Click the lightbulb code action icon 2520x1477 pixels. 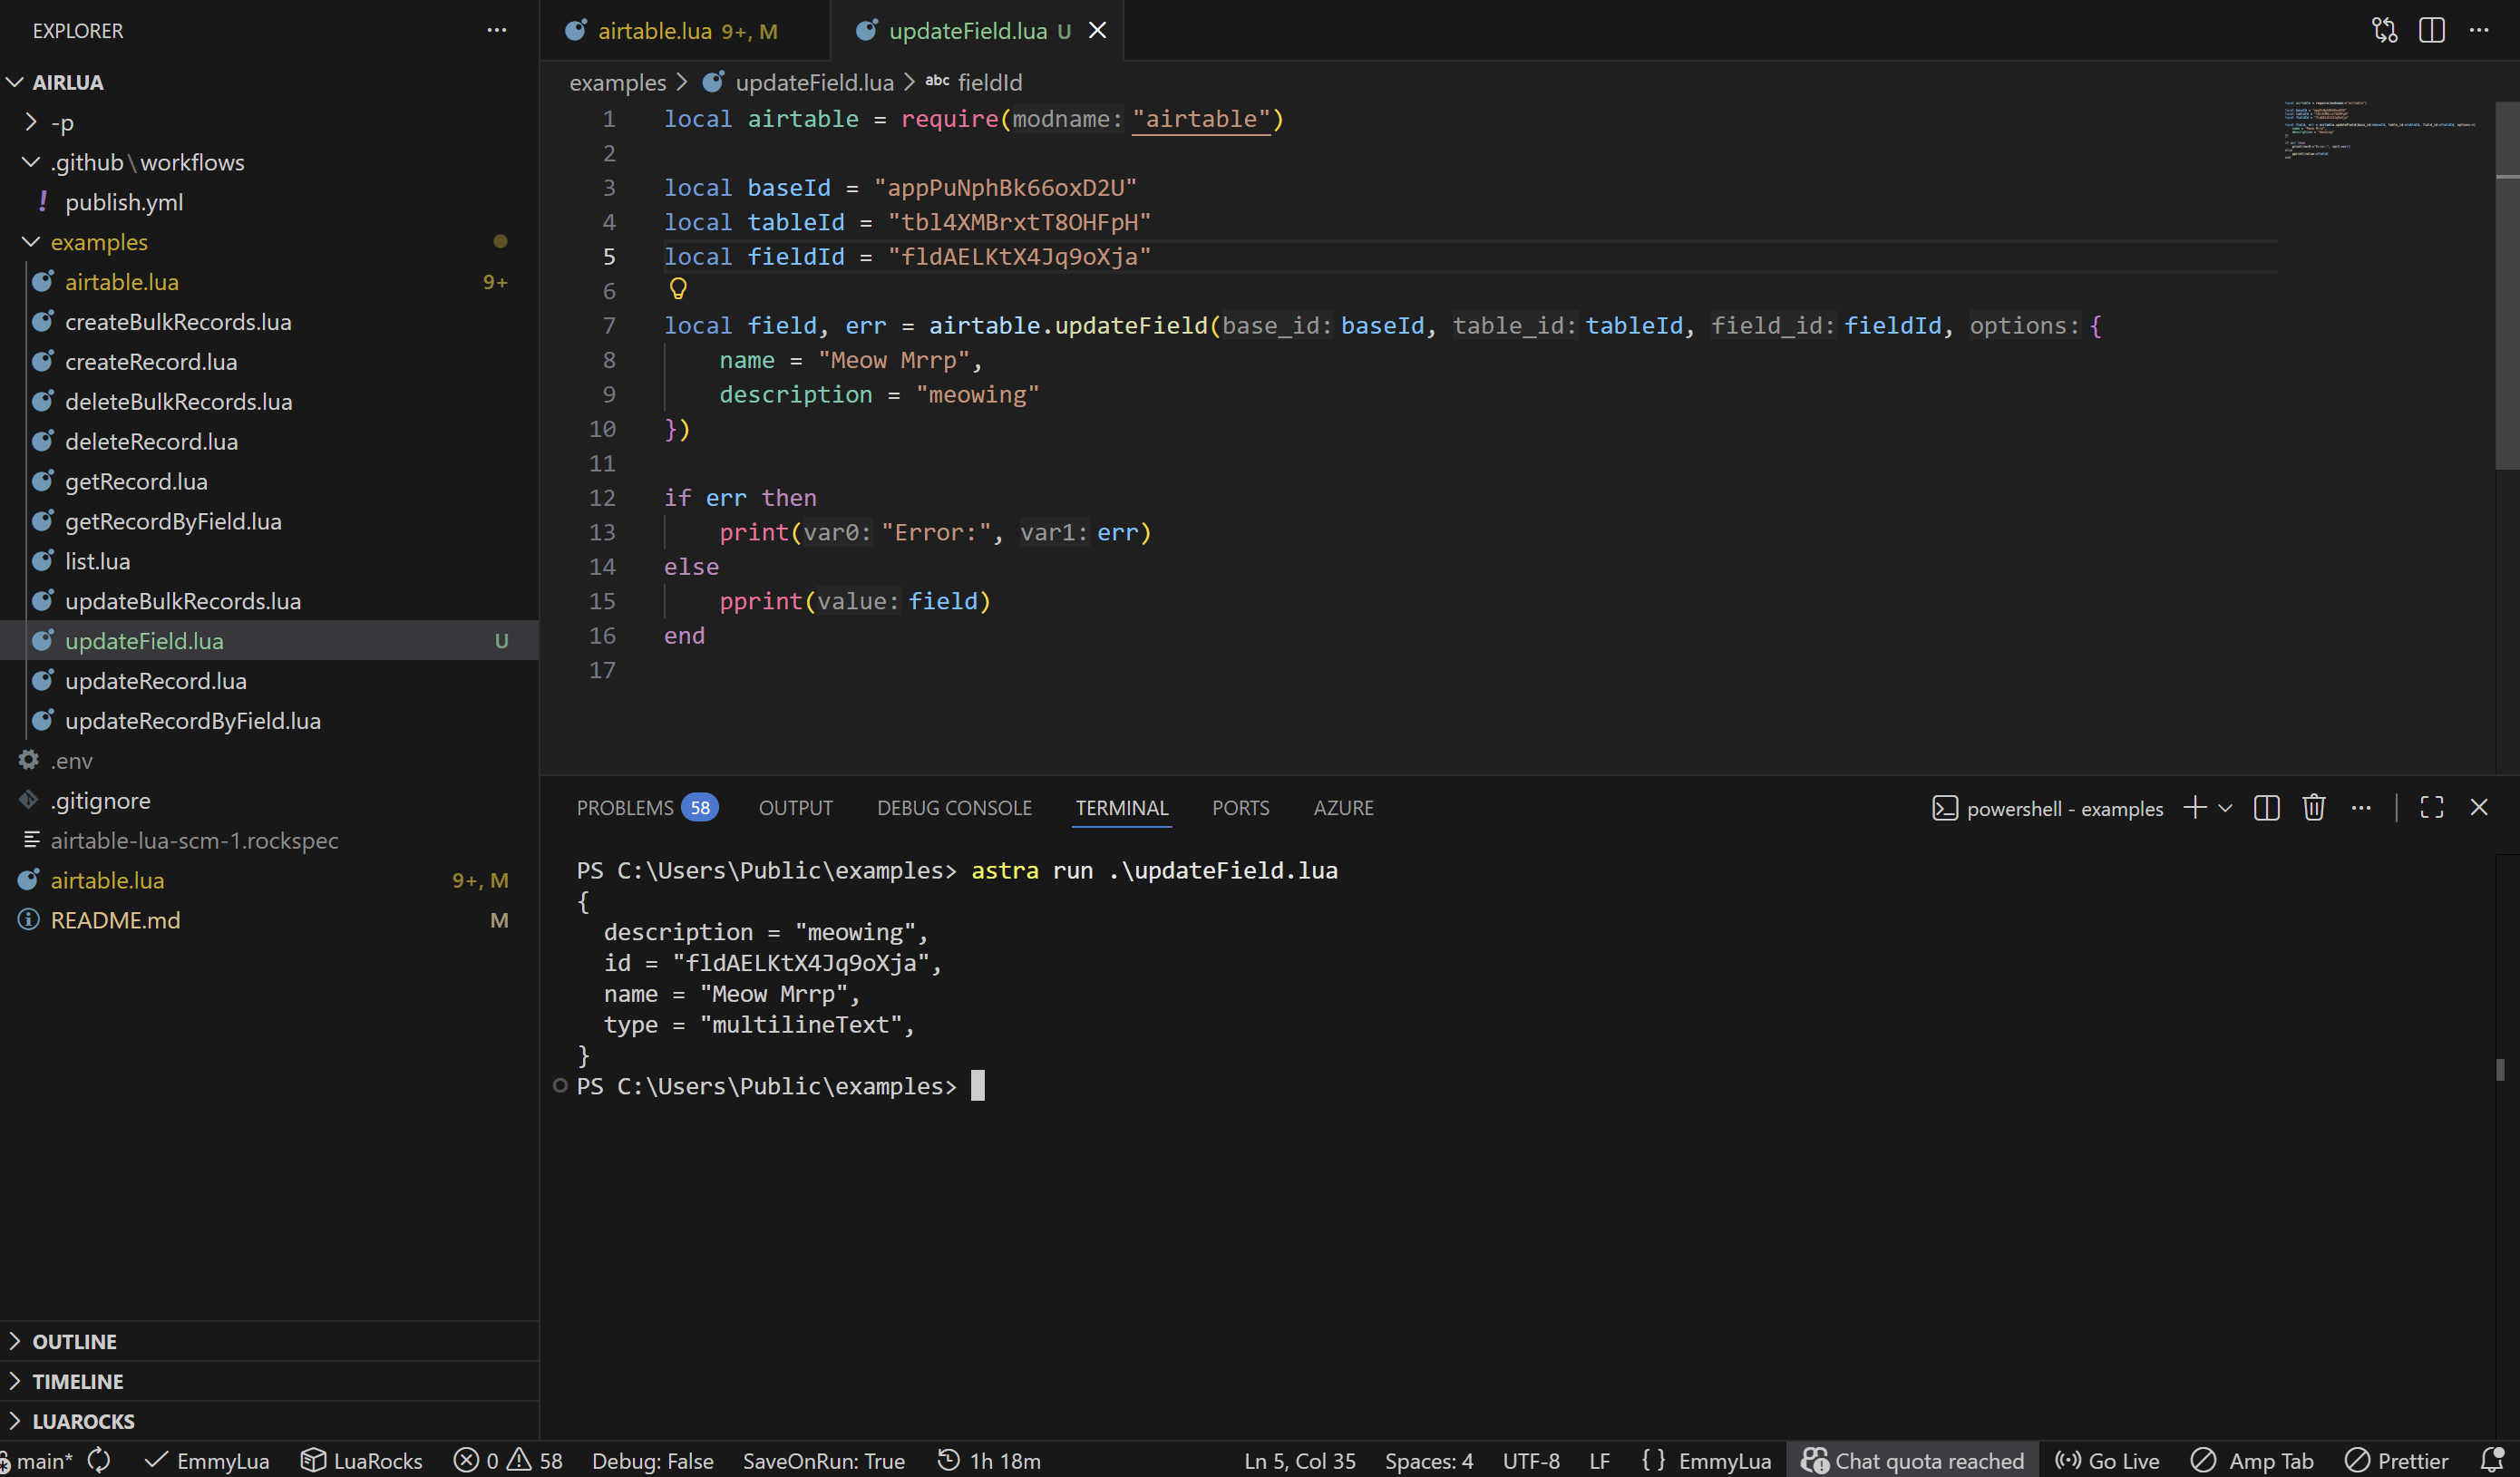pos(678,289)
